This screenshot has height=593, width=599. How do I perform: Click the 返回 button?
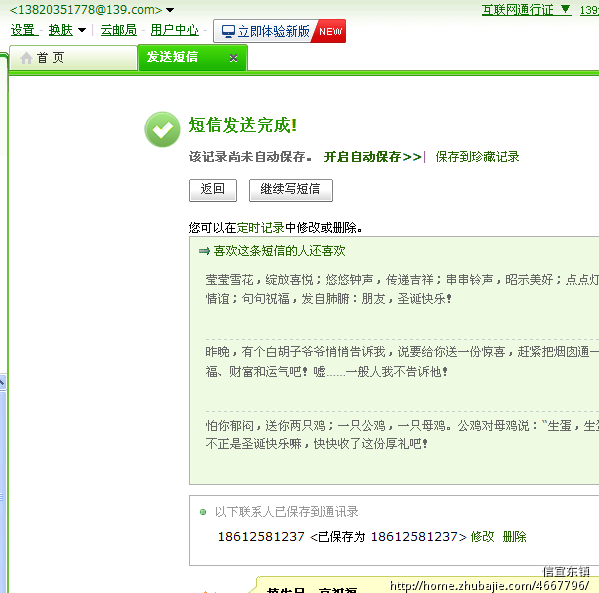coord(213,190)
